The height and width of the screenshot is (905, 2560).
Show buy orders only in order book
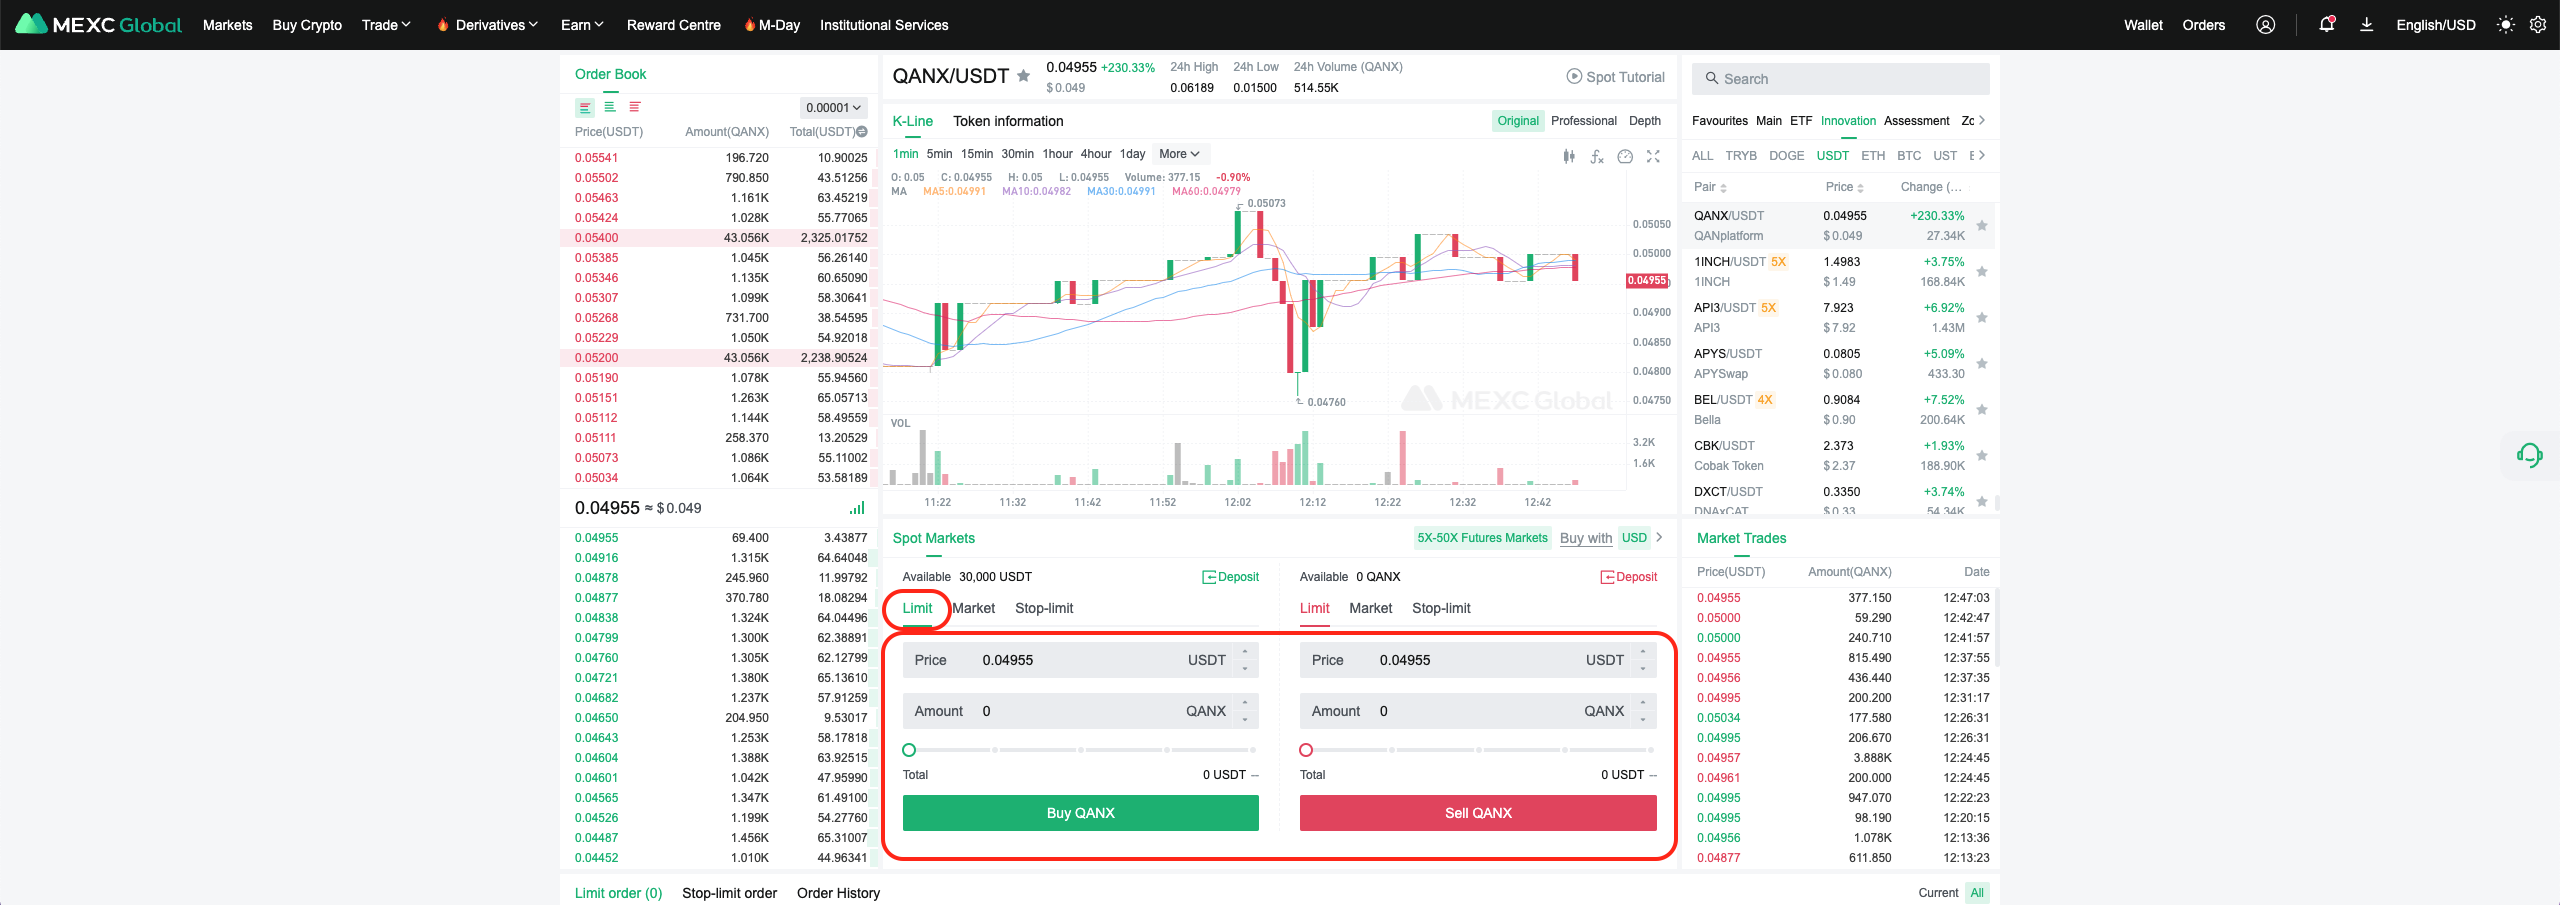coord(610,107)
